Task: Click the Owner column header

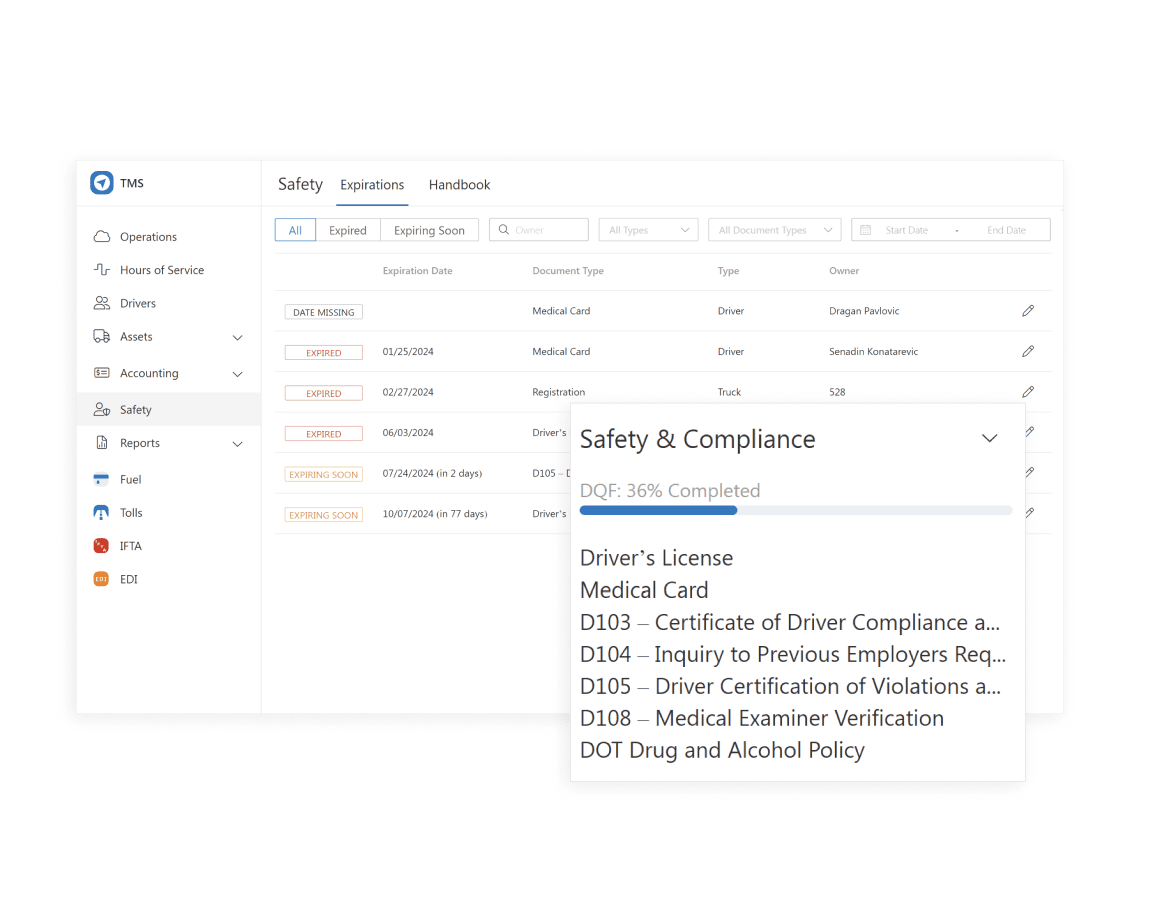Action: pyautogui.click(x=843, y=271)
